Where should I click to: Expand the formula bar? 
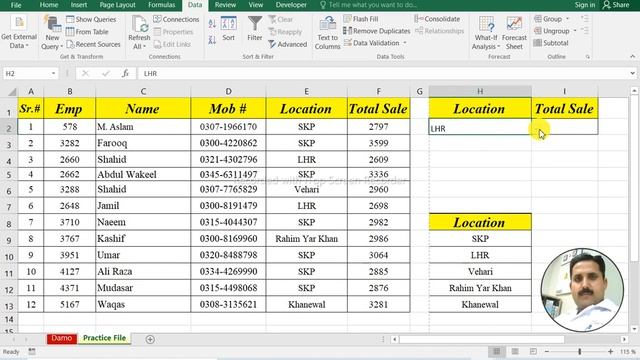(x=633, y=73)
